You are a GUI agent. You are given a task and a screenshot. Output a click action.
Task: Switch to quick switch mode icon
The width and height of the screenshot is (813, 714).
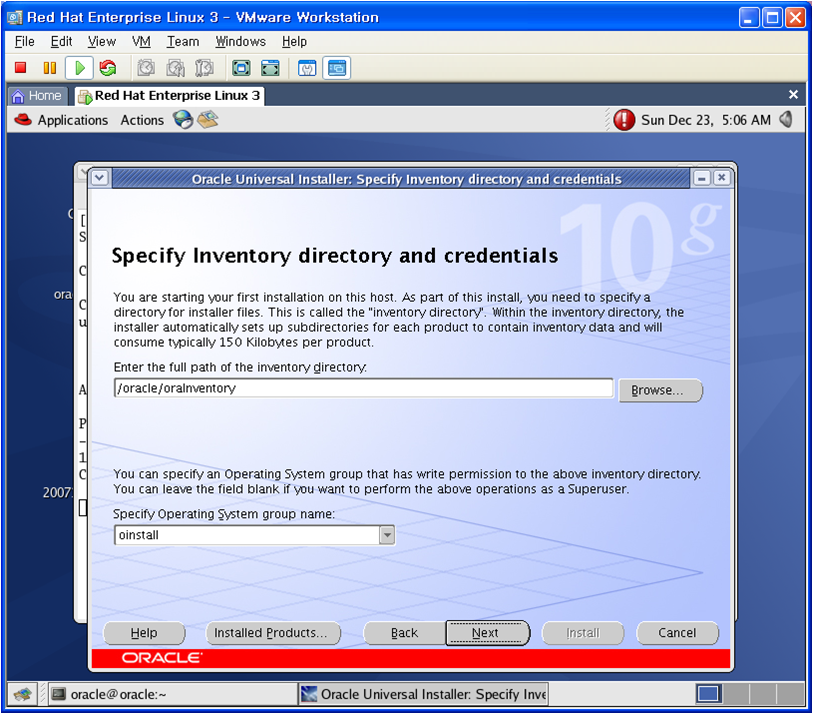point(270,68)
